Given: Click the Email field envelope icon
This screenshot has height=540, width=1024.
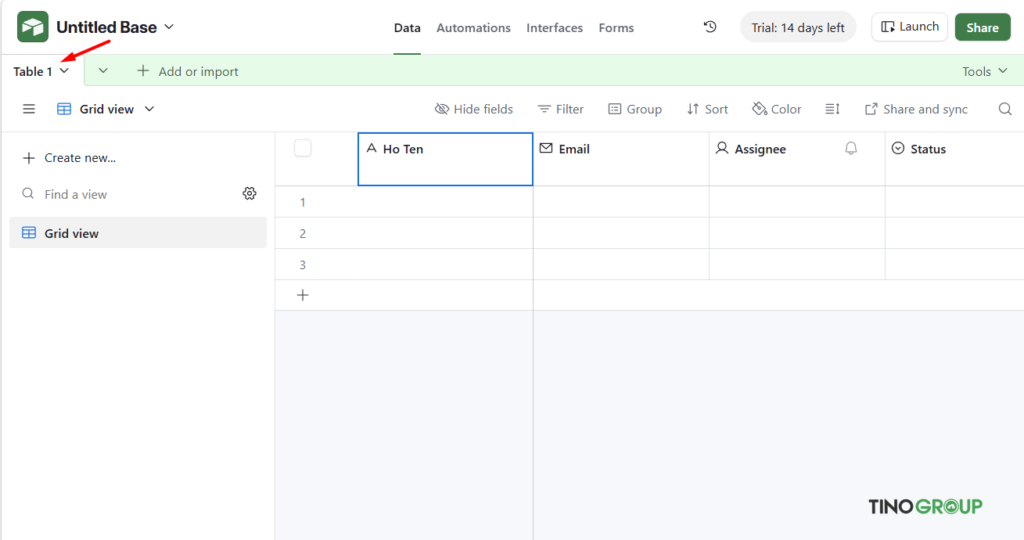Looking at the screenshot, I should 546,148.
